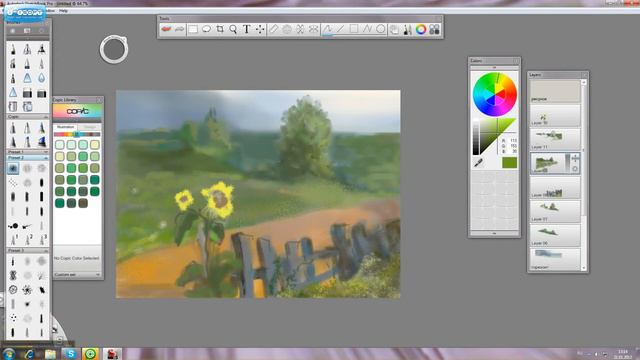Pick the last brown Copic swatch
This screenshot has height=360, width=640.
(83, 203)
